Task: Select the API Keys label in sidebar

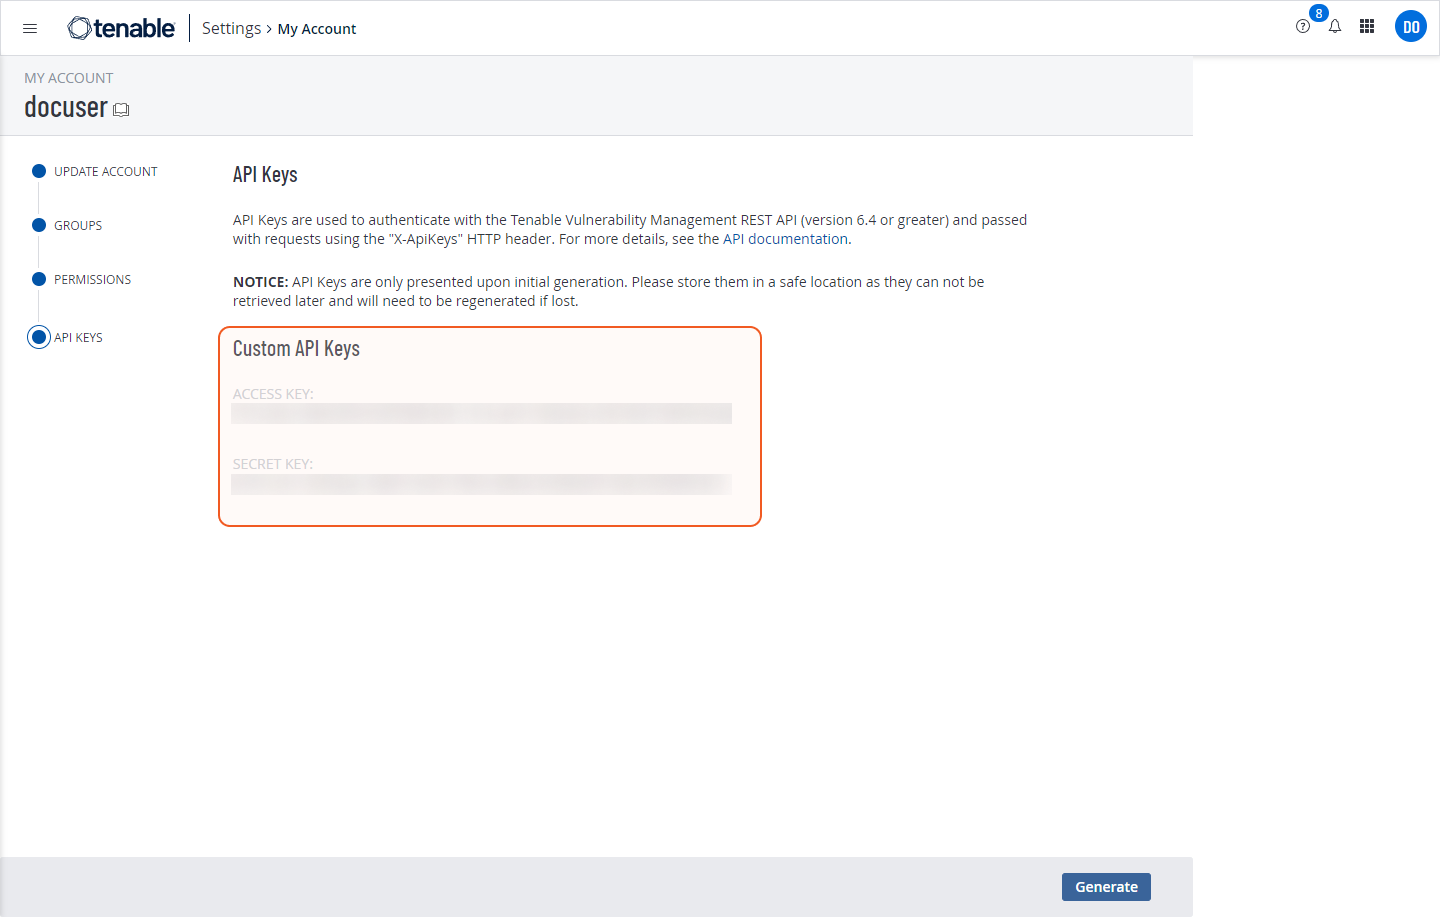Action: 78,338
